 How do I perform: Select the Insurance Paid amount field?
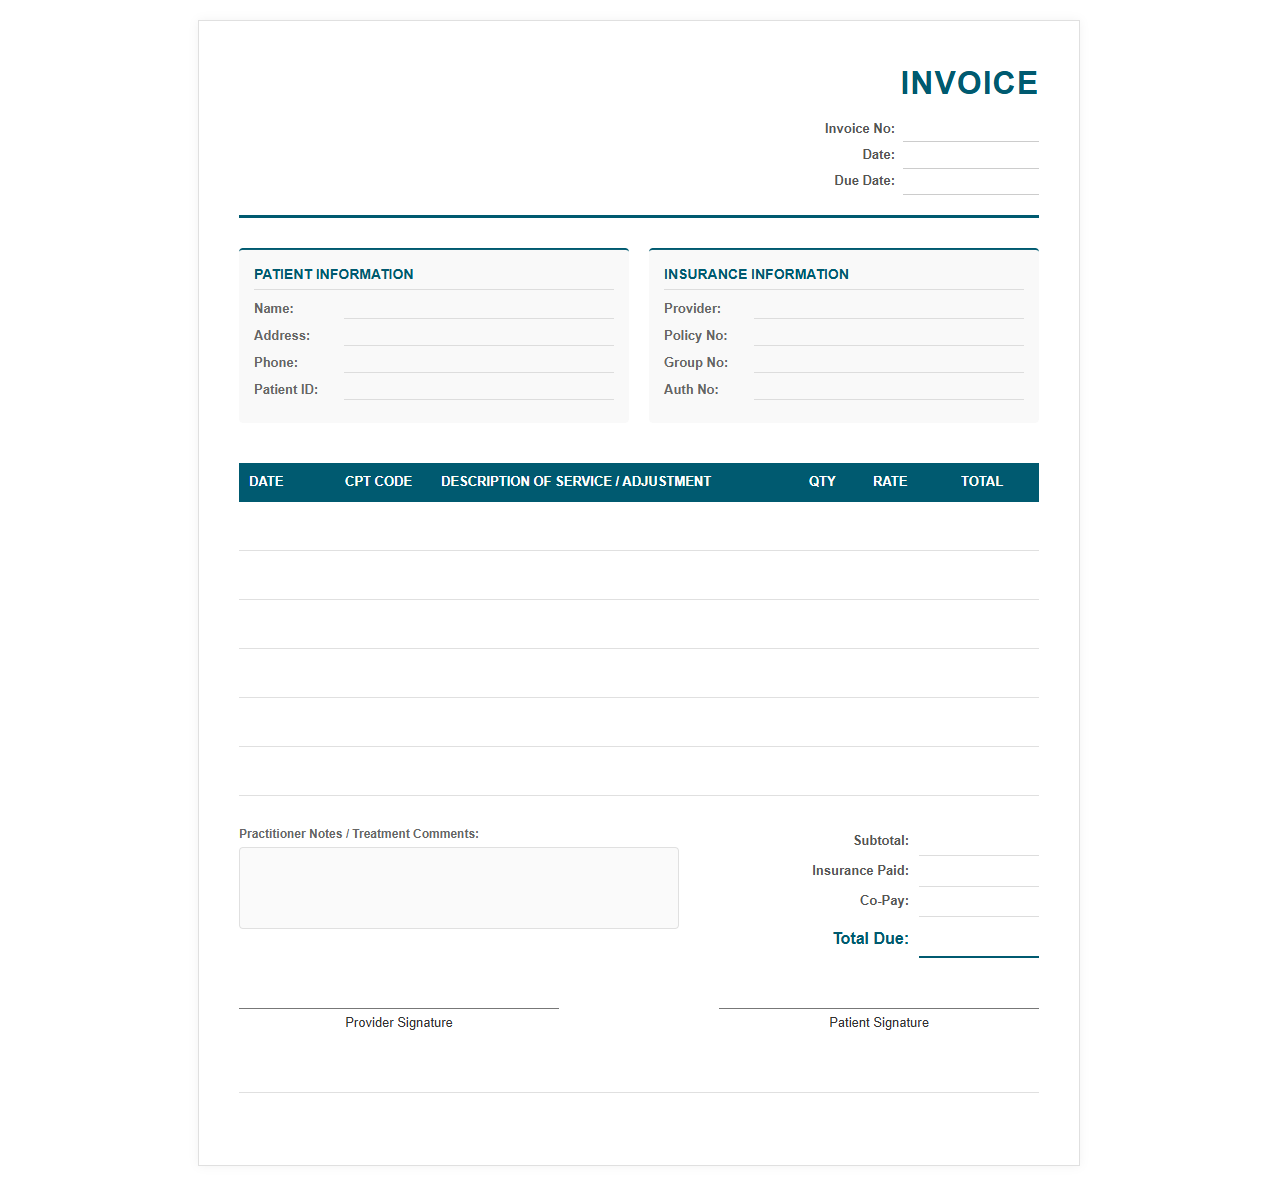click(x=979, y=872)
